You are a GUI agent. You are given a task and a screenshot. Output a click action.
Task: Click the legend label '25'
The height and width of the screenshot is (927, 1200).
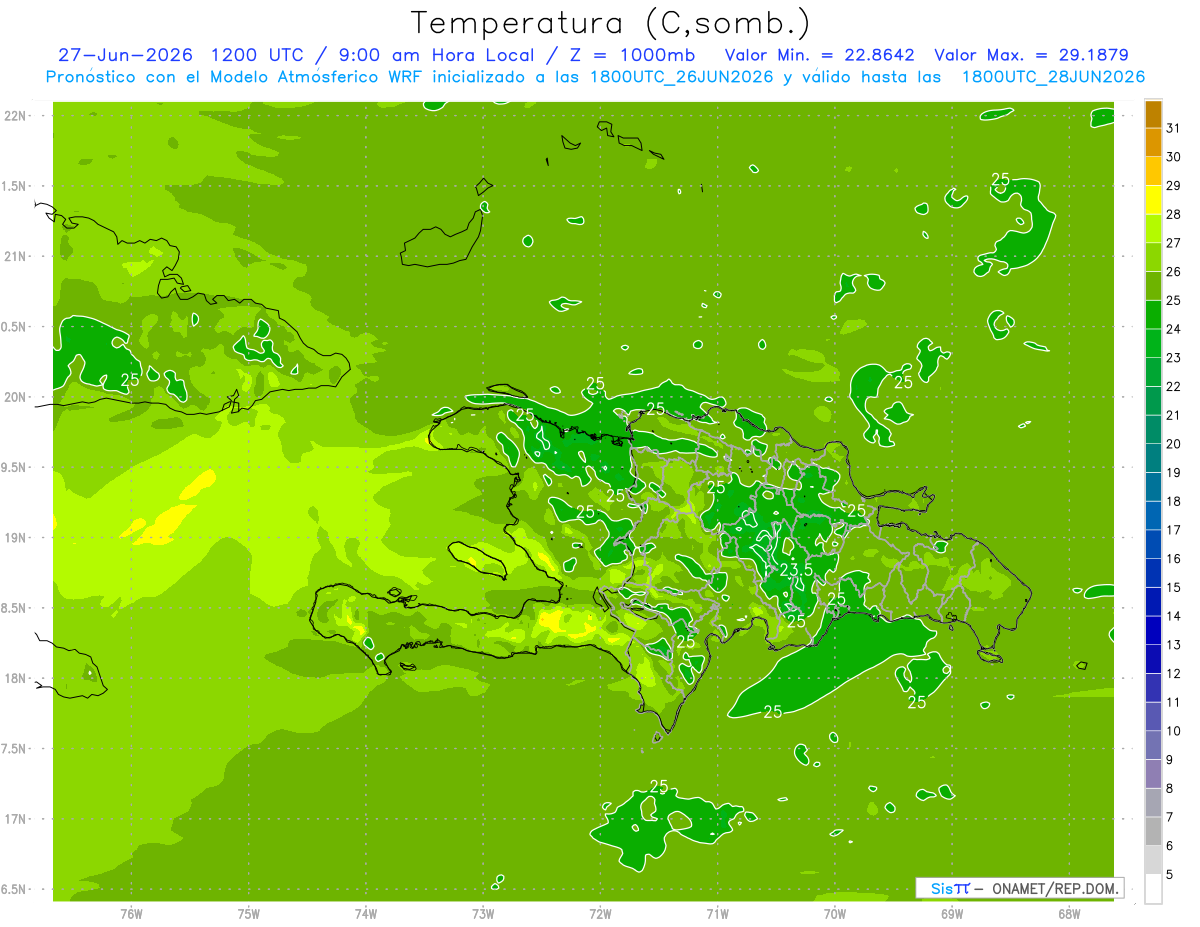pos(1174,300)
